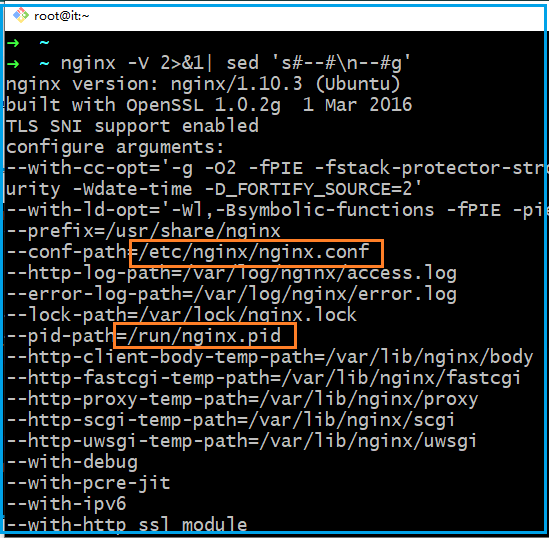Viewport: 549px width, 538px height.
Task: Click the TLS SNI support enabled line
Action: [132, 126]
